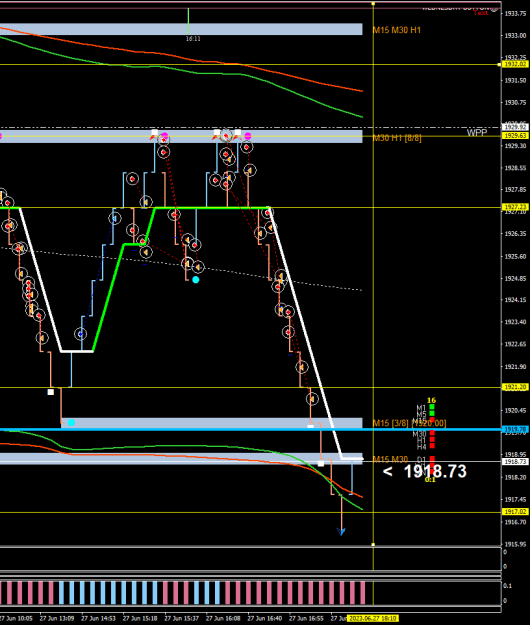The image size is (530, 625).
Task: Click the blue 1919.78 price tag
Action: click(x=515, y=429)
